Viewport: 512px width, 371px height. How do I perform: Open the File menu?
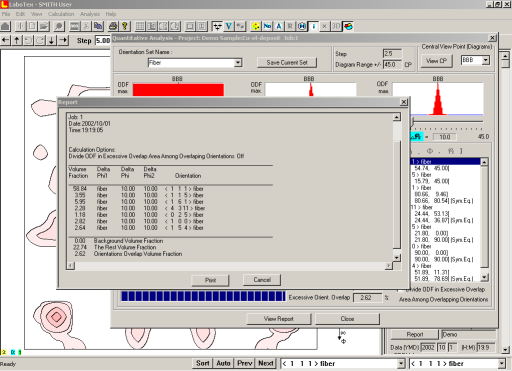coord(6,14)
